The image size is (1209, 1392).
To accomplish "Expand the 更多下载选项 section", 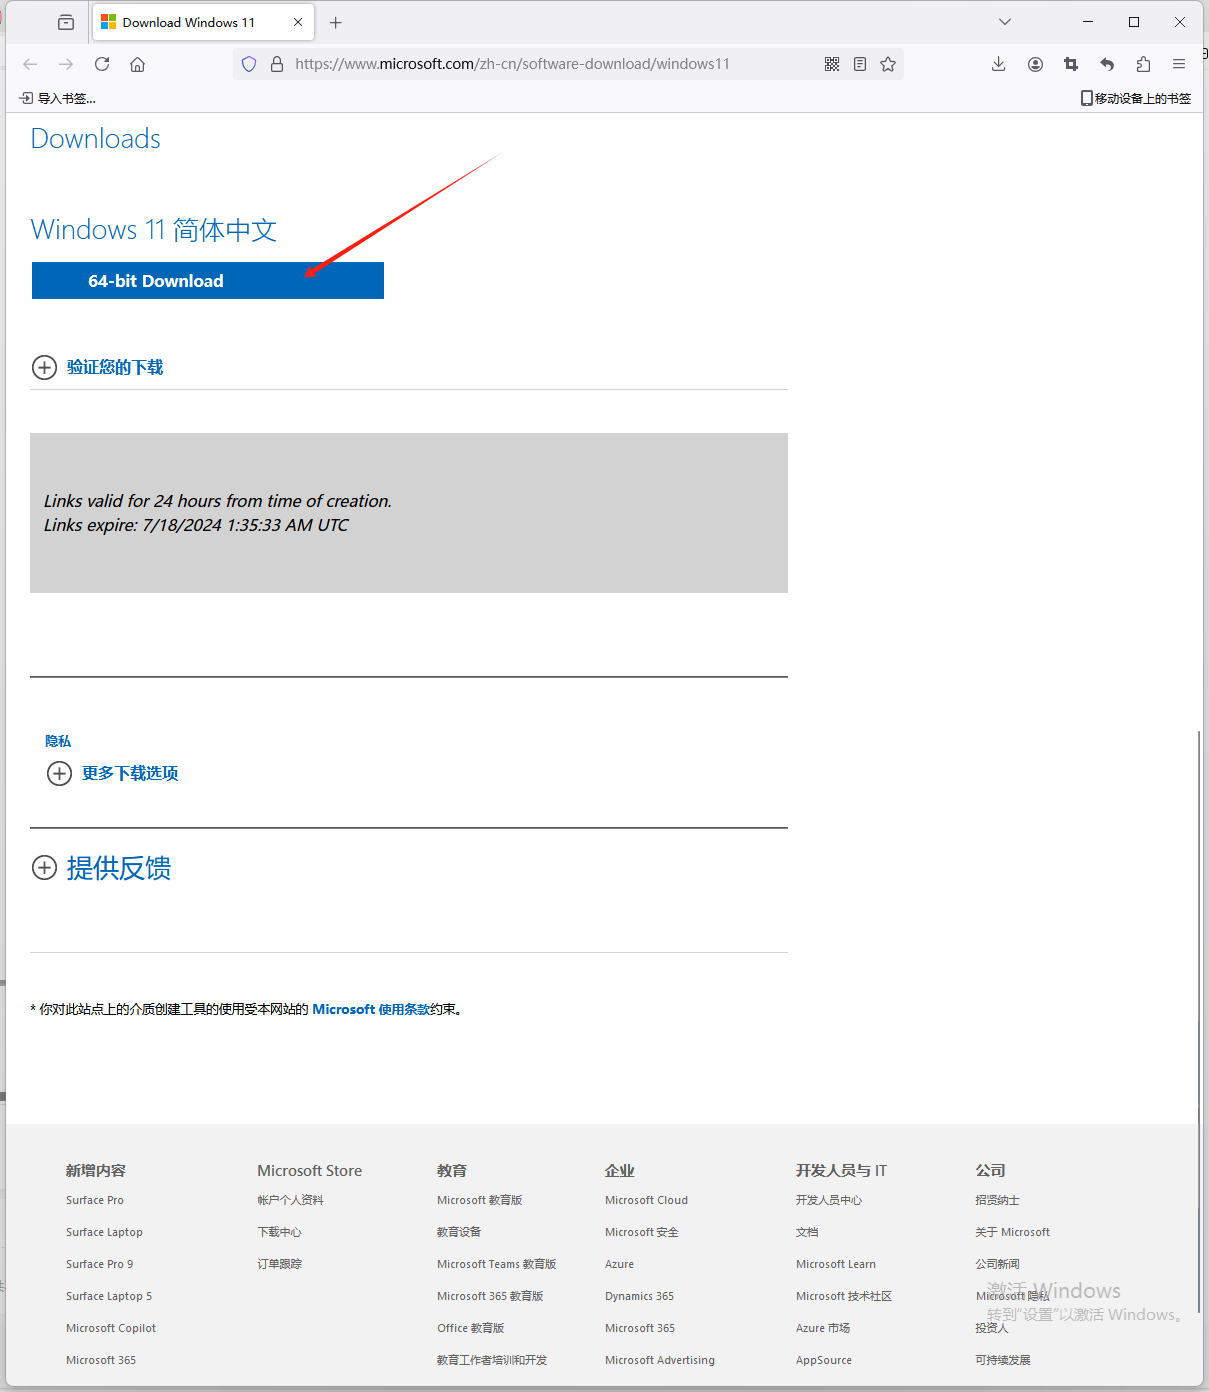I will coord(113,773).
